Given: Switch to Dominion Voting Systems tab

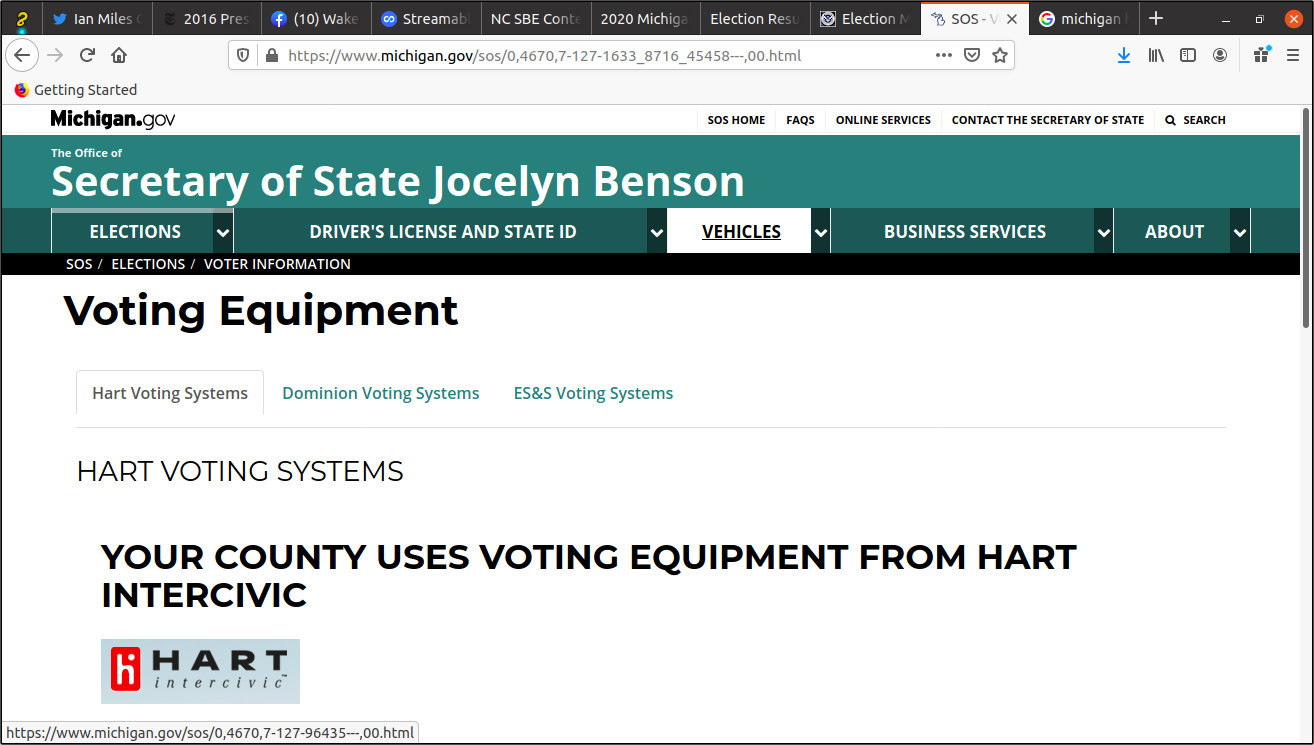Looking at the screenshot, I should (381, 393).
